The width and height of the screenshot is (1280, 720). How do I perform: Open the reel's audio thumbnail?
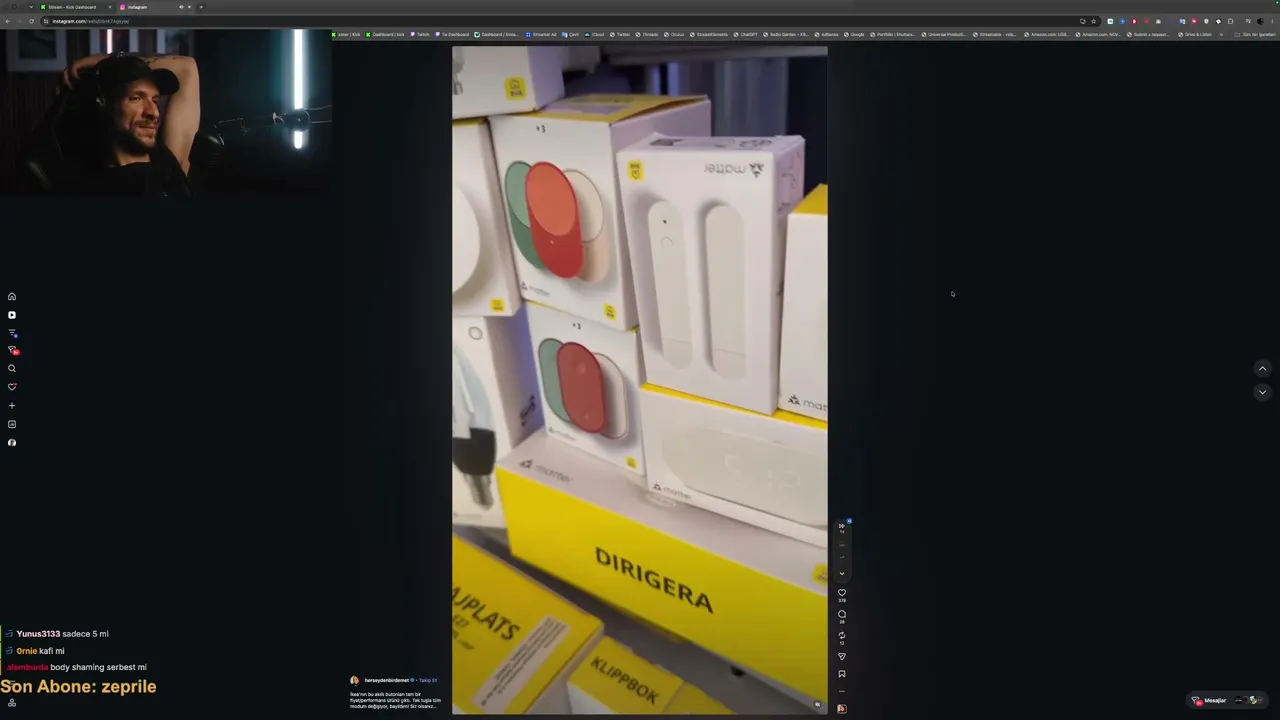[x=842, y=709]
